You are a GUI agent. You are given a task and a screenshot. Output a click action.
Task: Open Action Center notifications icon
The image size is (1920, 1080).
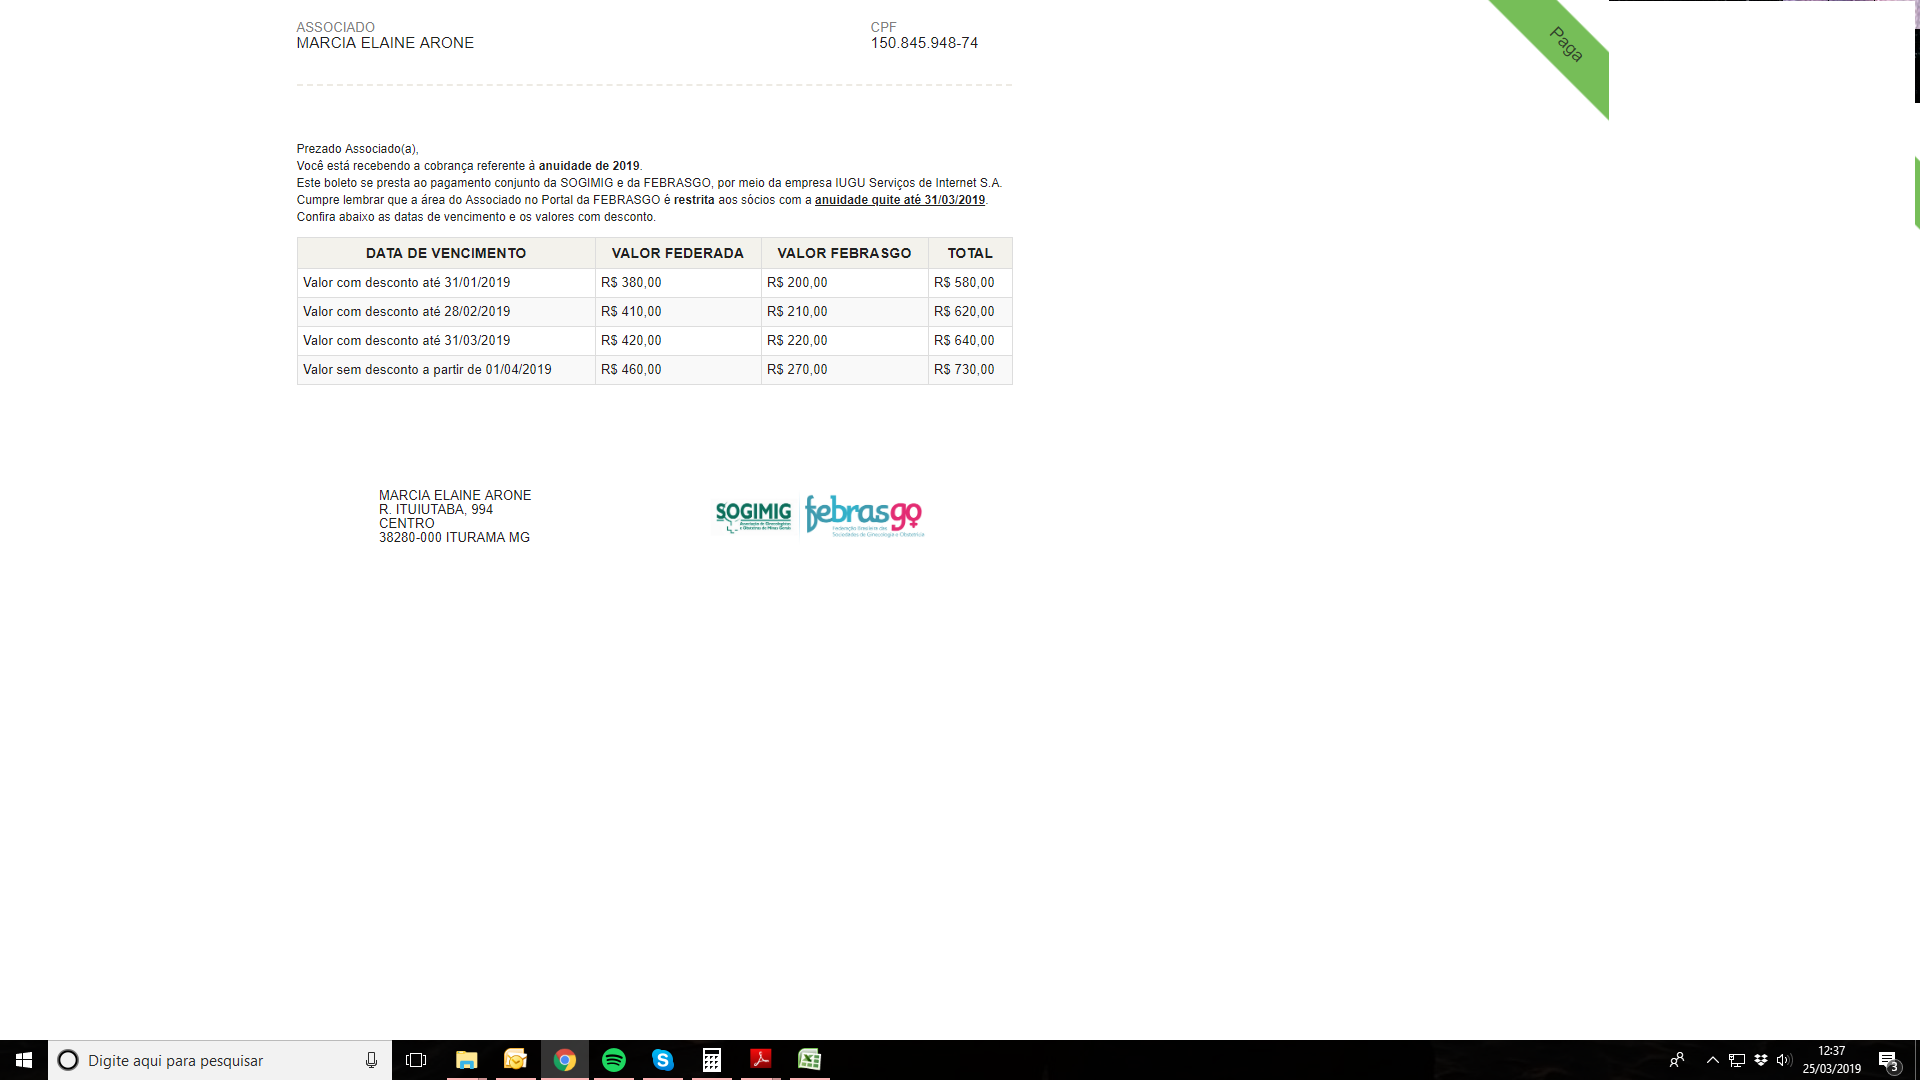1888,1060
